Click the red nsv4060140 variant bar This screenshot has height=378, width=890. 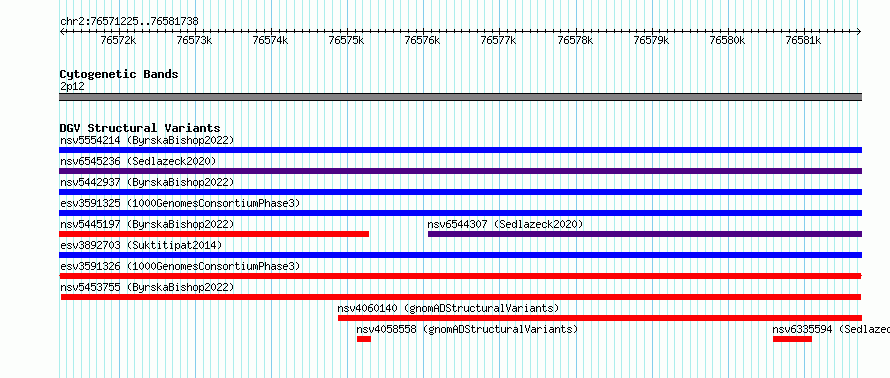600,318
